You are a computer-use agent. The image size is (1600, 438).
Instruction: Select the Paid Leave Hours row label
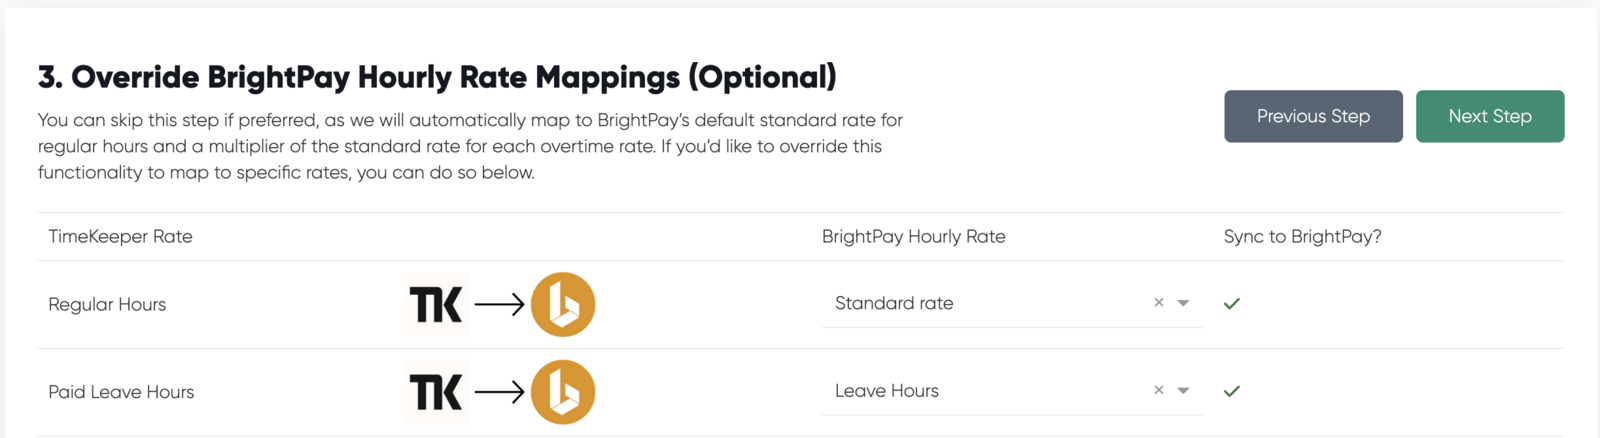(x=121, y=392)
